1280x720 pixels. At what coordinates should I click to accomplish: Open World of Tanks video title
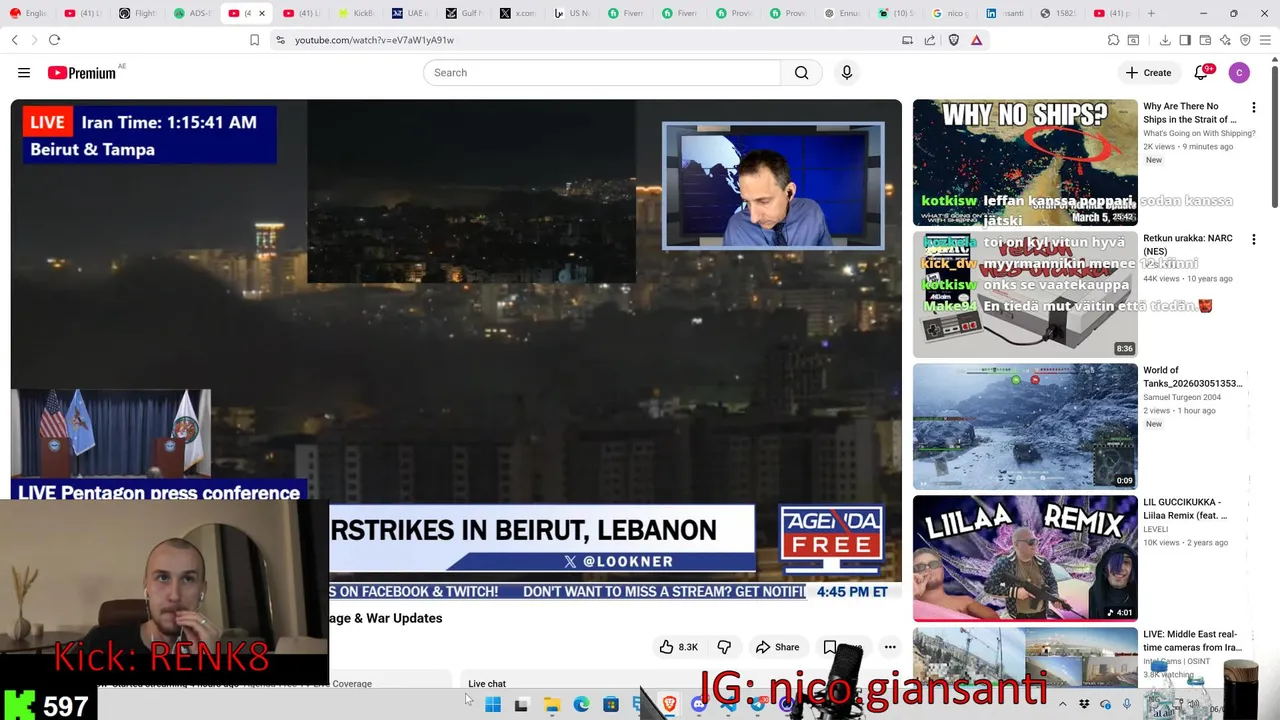click(1193, 377)
